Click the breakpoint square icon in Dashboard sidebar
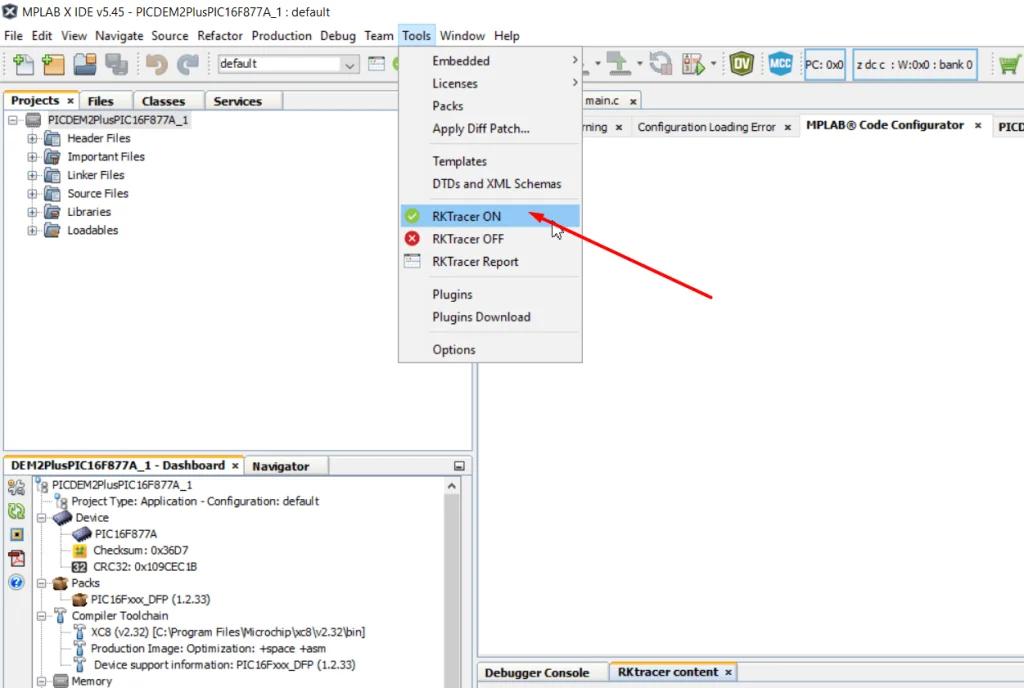 tap(17, 534)
